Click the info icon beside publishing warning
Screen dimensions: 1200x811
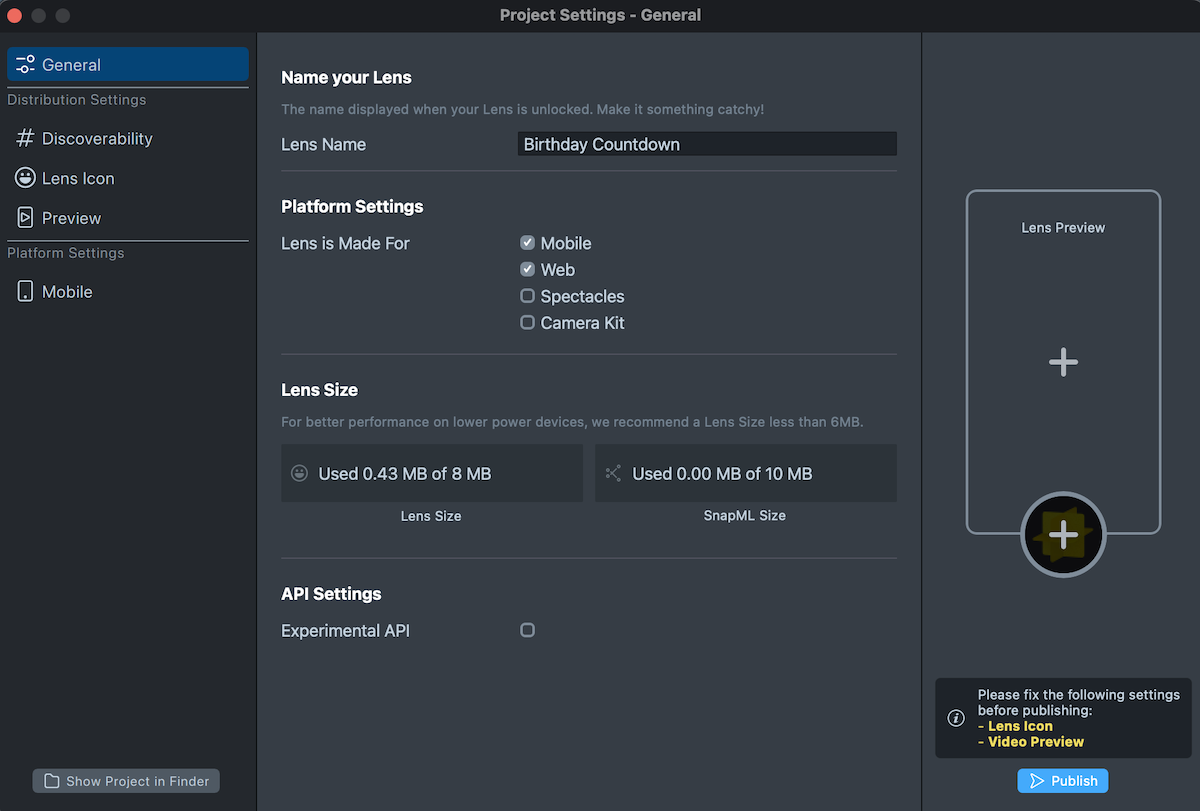coord(955,718)
